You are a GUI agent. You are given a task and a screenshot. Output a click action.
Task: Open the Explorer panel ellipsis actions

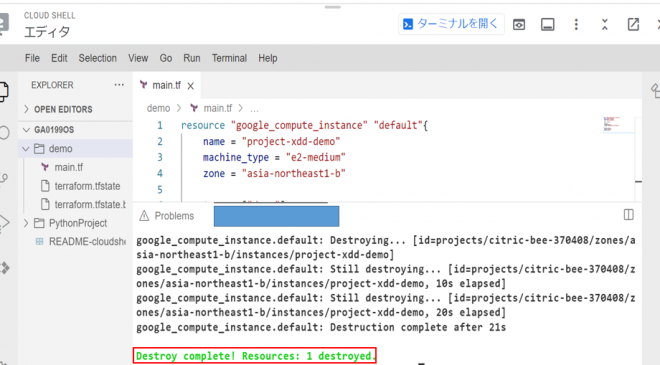[119, 85]
